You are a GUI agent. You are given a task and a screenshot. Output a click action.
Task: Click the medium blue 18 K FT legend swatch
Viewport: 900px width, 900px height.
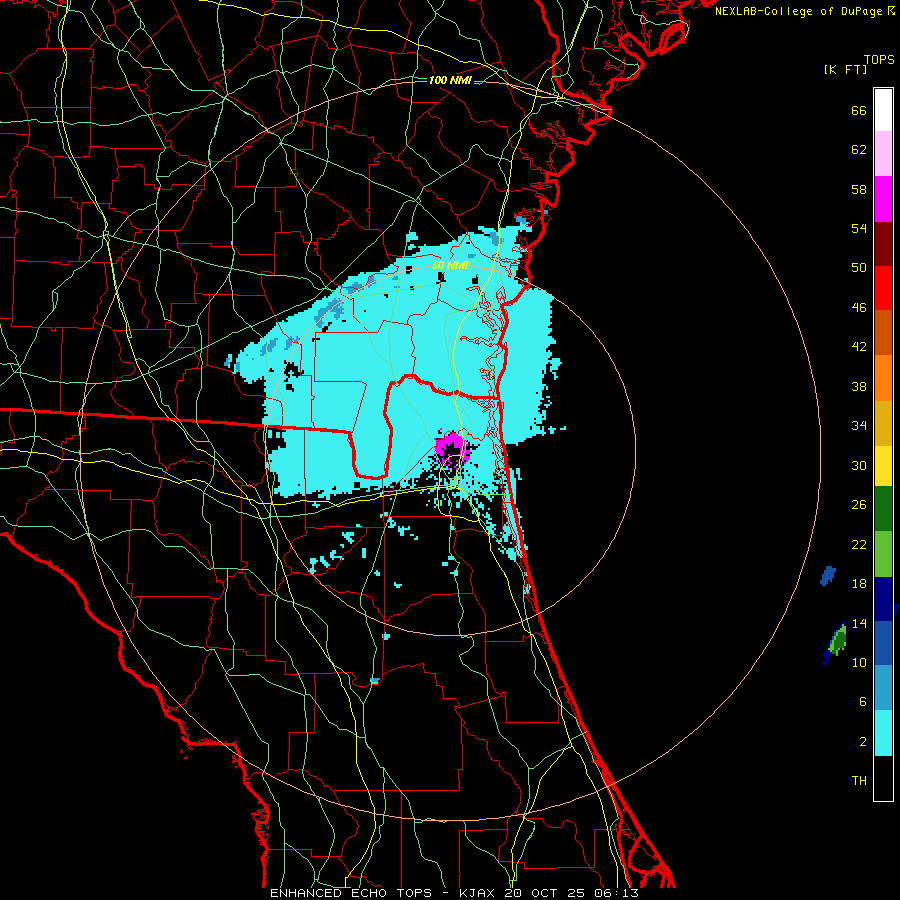883,643
